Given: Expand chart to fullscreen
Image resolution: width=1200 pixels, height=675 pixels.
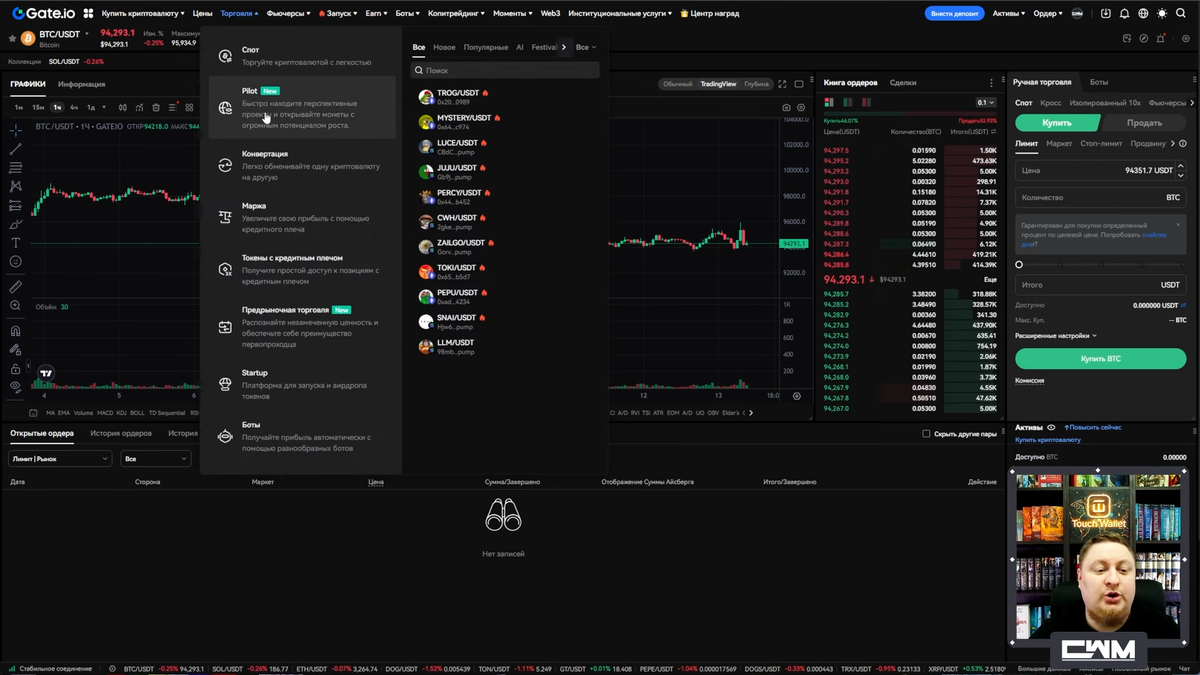Looking at the screenshot, I should coord(782,84).
